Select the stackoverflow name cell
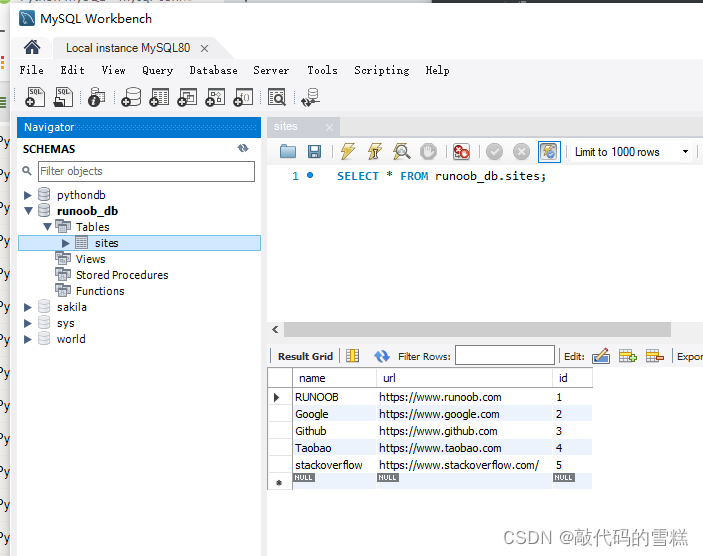The height and width of the screenshot is (556, 703). pos(334,465)
